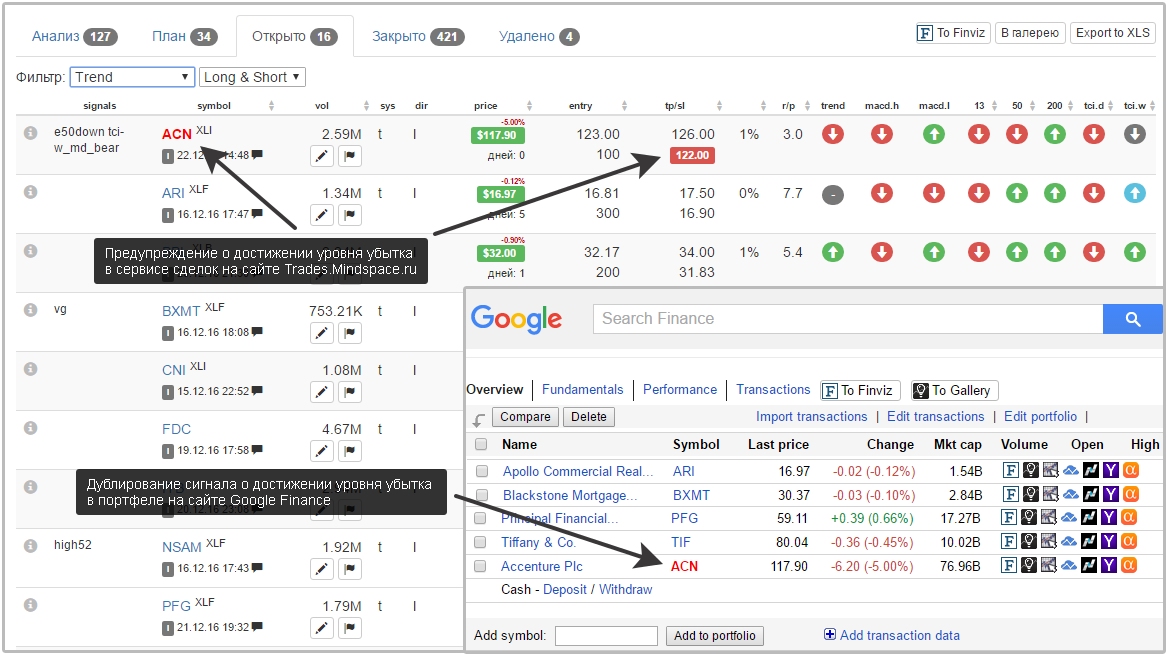This screenshot has width=1167, height=654.
Task: Open StockCharts icon in Accenture Plc row
Action: pyautogui.click(x=1049, y=565)
